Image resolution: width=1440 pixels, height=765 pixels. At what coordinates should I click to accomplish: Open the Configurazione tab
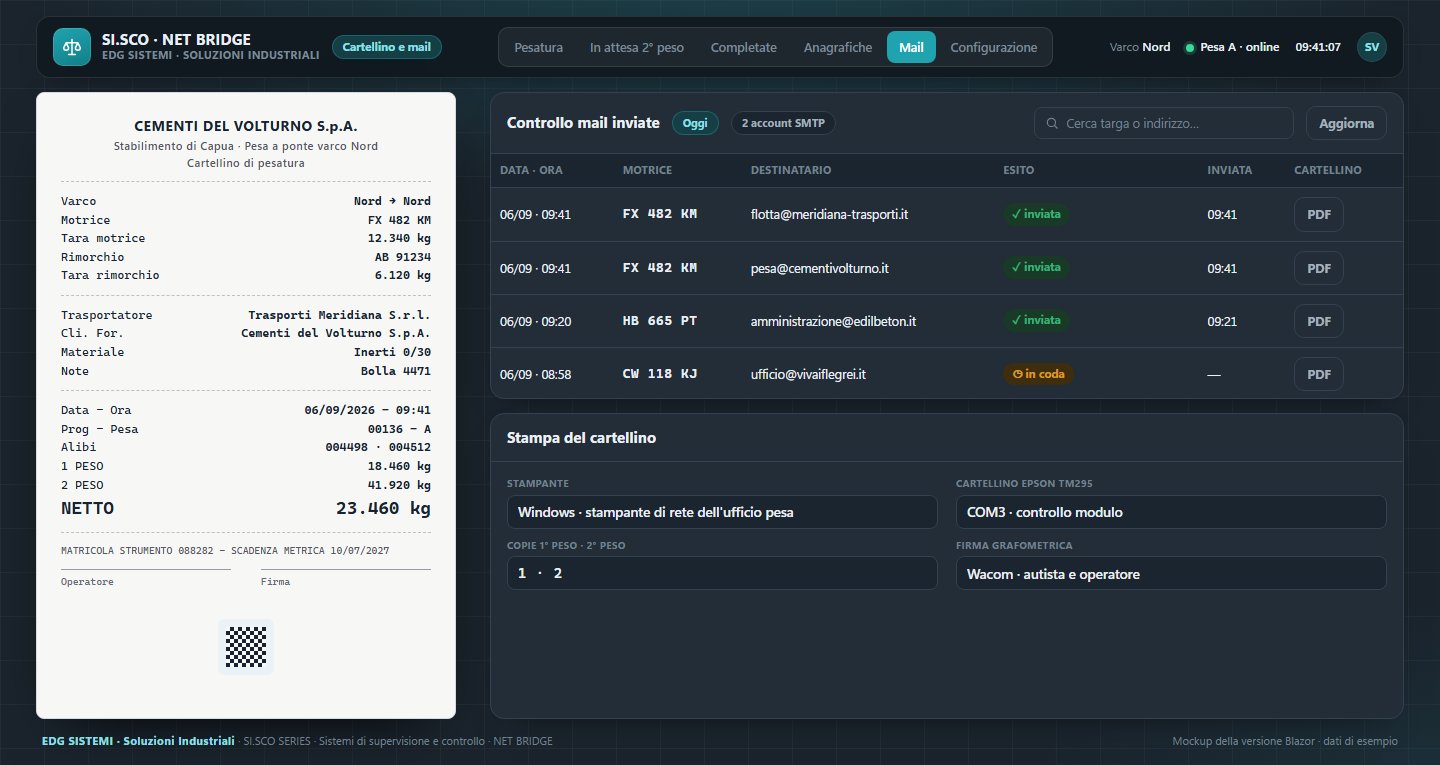pos(993,47)
